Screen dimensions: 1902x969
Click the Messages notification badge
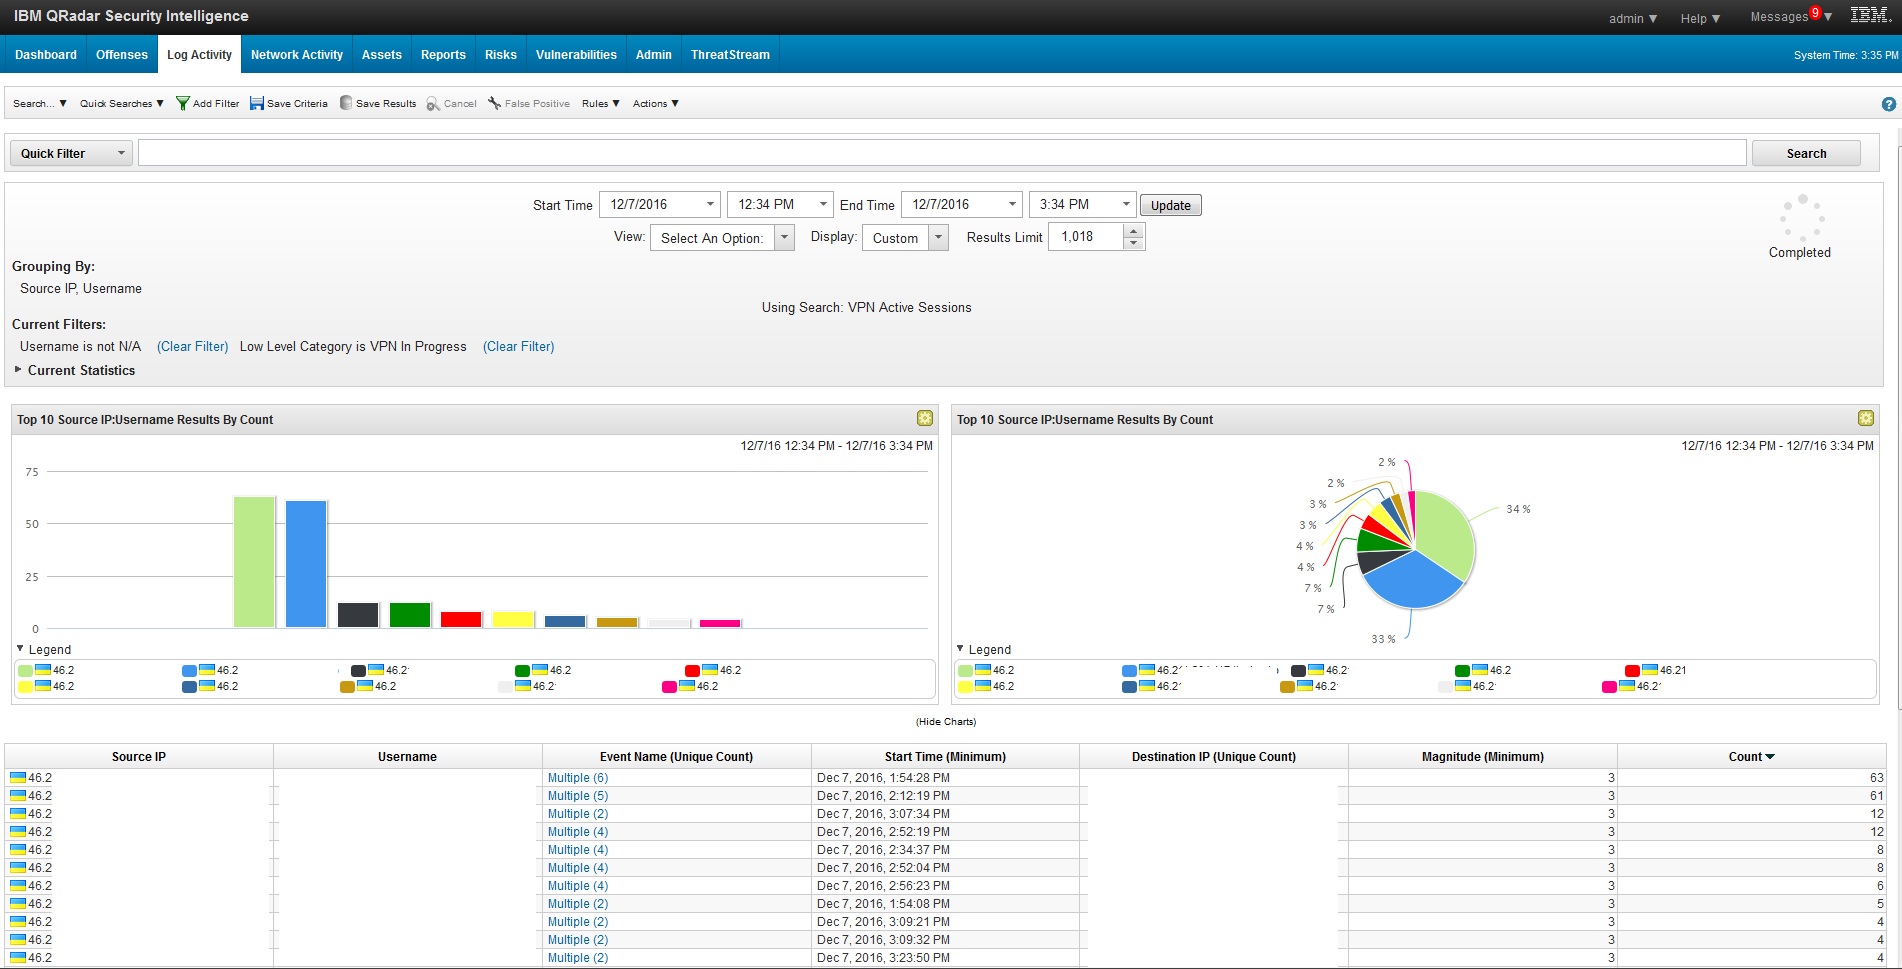tap(1815, 13)
